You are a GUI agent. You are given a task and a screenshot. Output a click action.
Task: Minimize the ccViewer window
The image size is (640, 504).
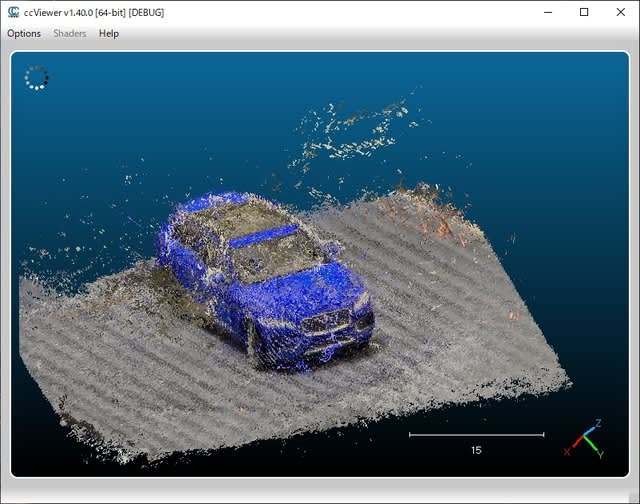(548, 12)
